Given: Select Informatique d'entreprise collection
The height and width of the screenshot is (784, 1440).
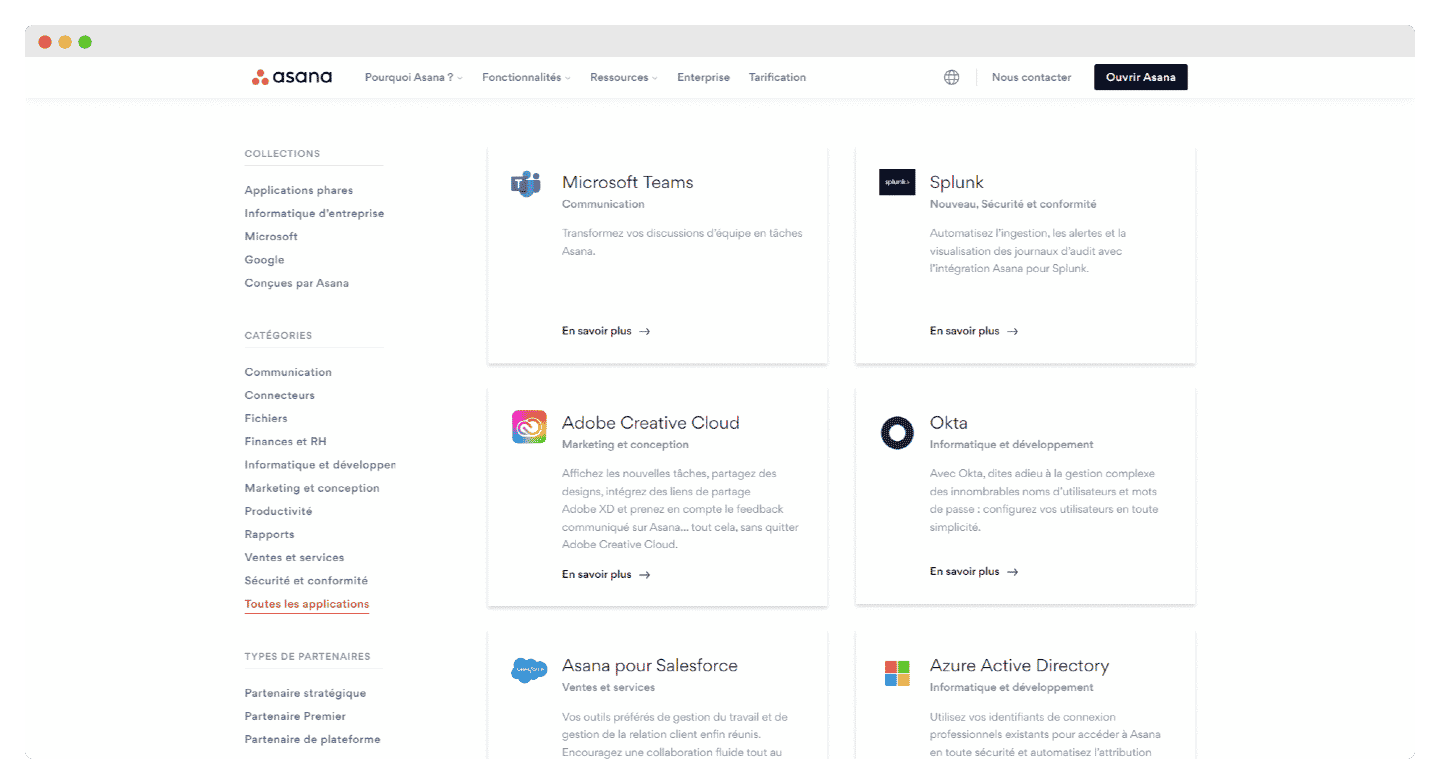Looking at the screenshot, I should tap(314, 213).
